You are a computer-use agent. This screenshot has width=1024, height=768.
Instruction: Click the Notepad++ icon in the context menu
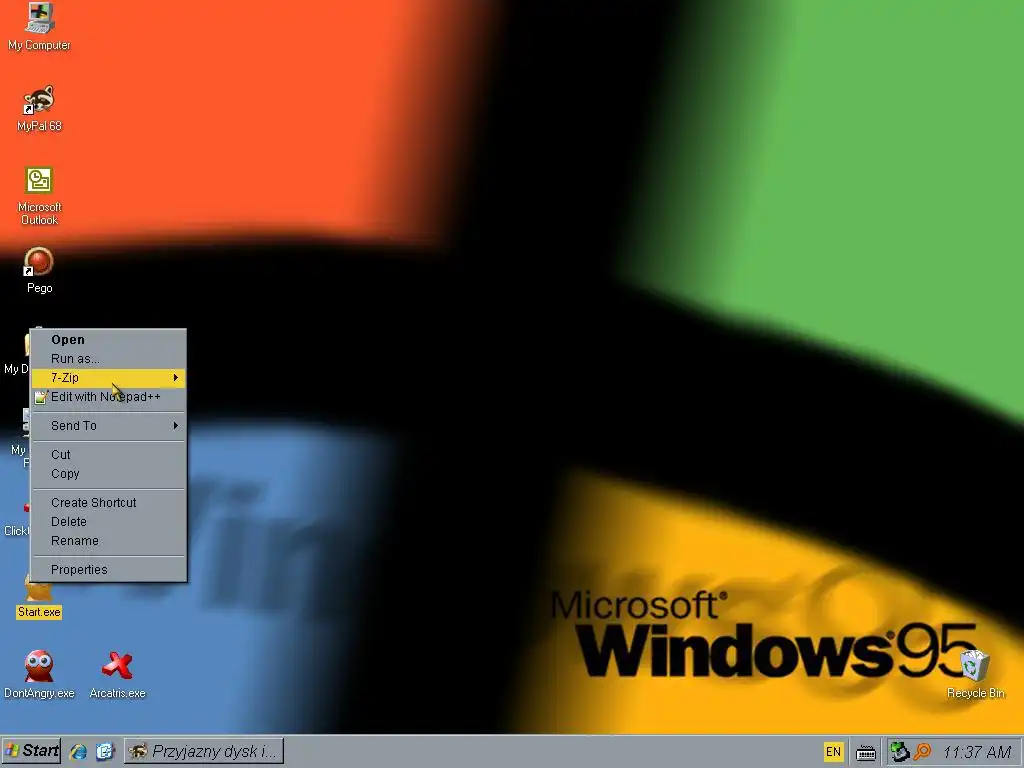40,397
